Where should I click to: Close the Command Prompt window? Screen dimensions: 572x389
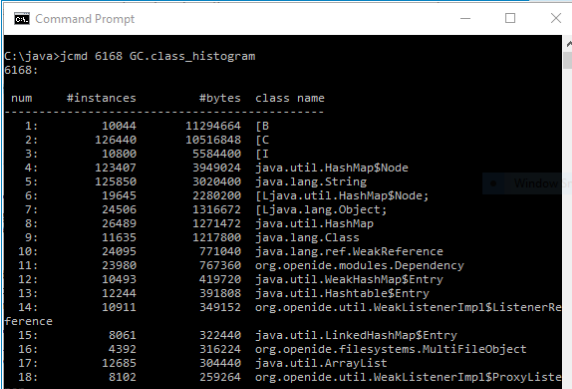(x=556, y=18)
